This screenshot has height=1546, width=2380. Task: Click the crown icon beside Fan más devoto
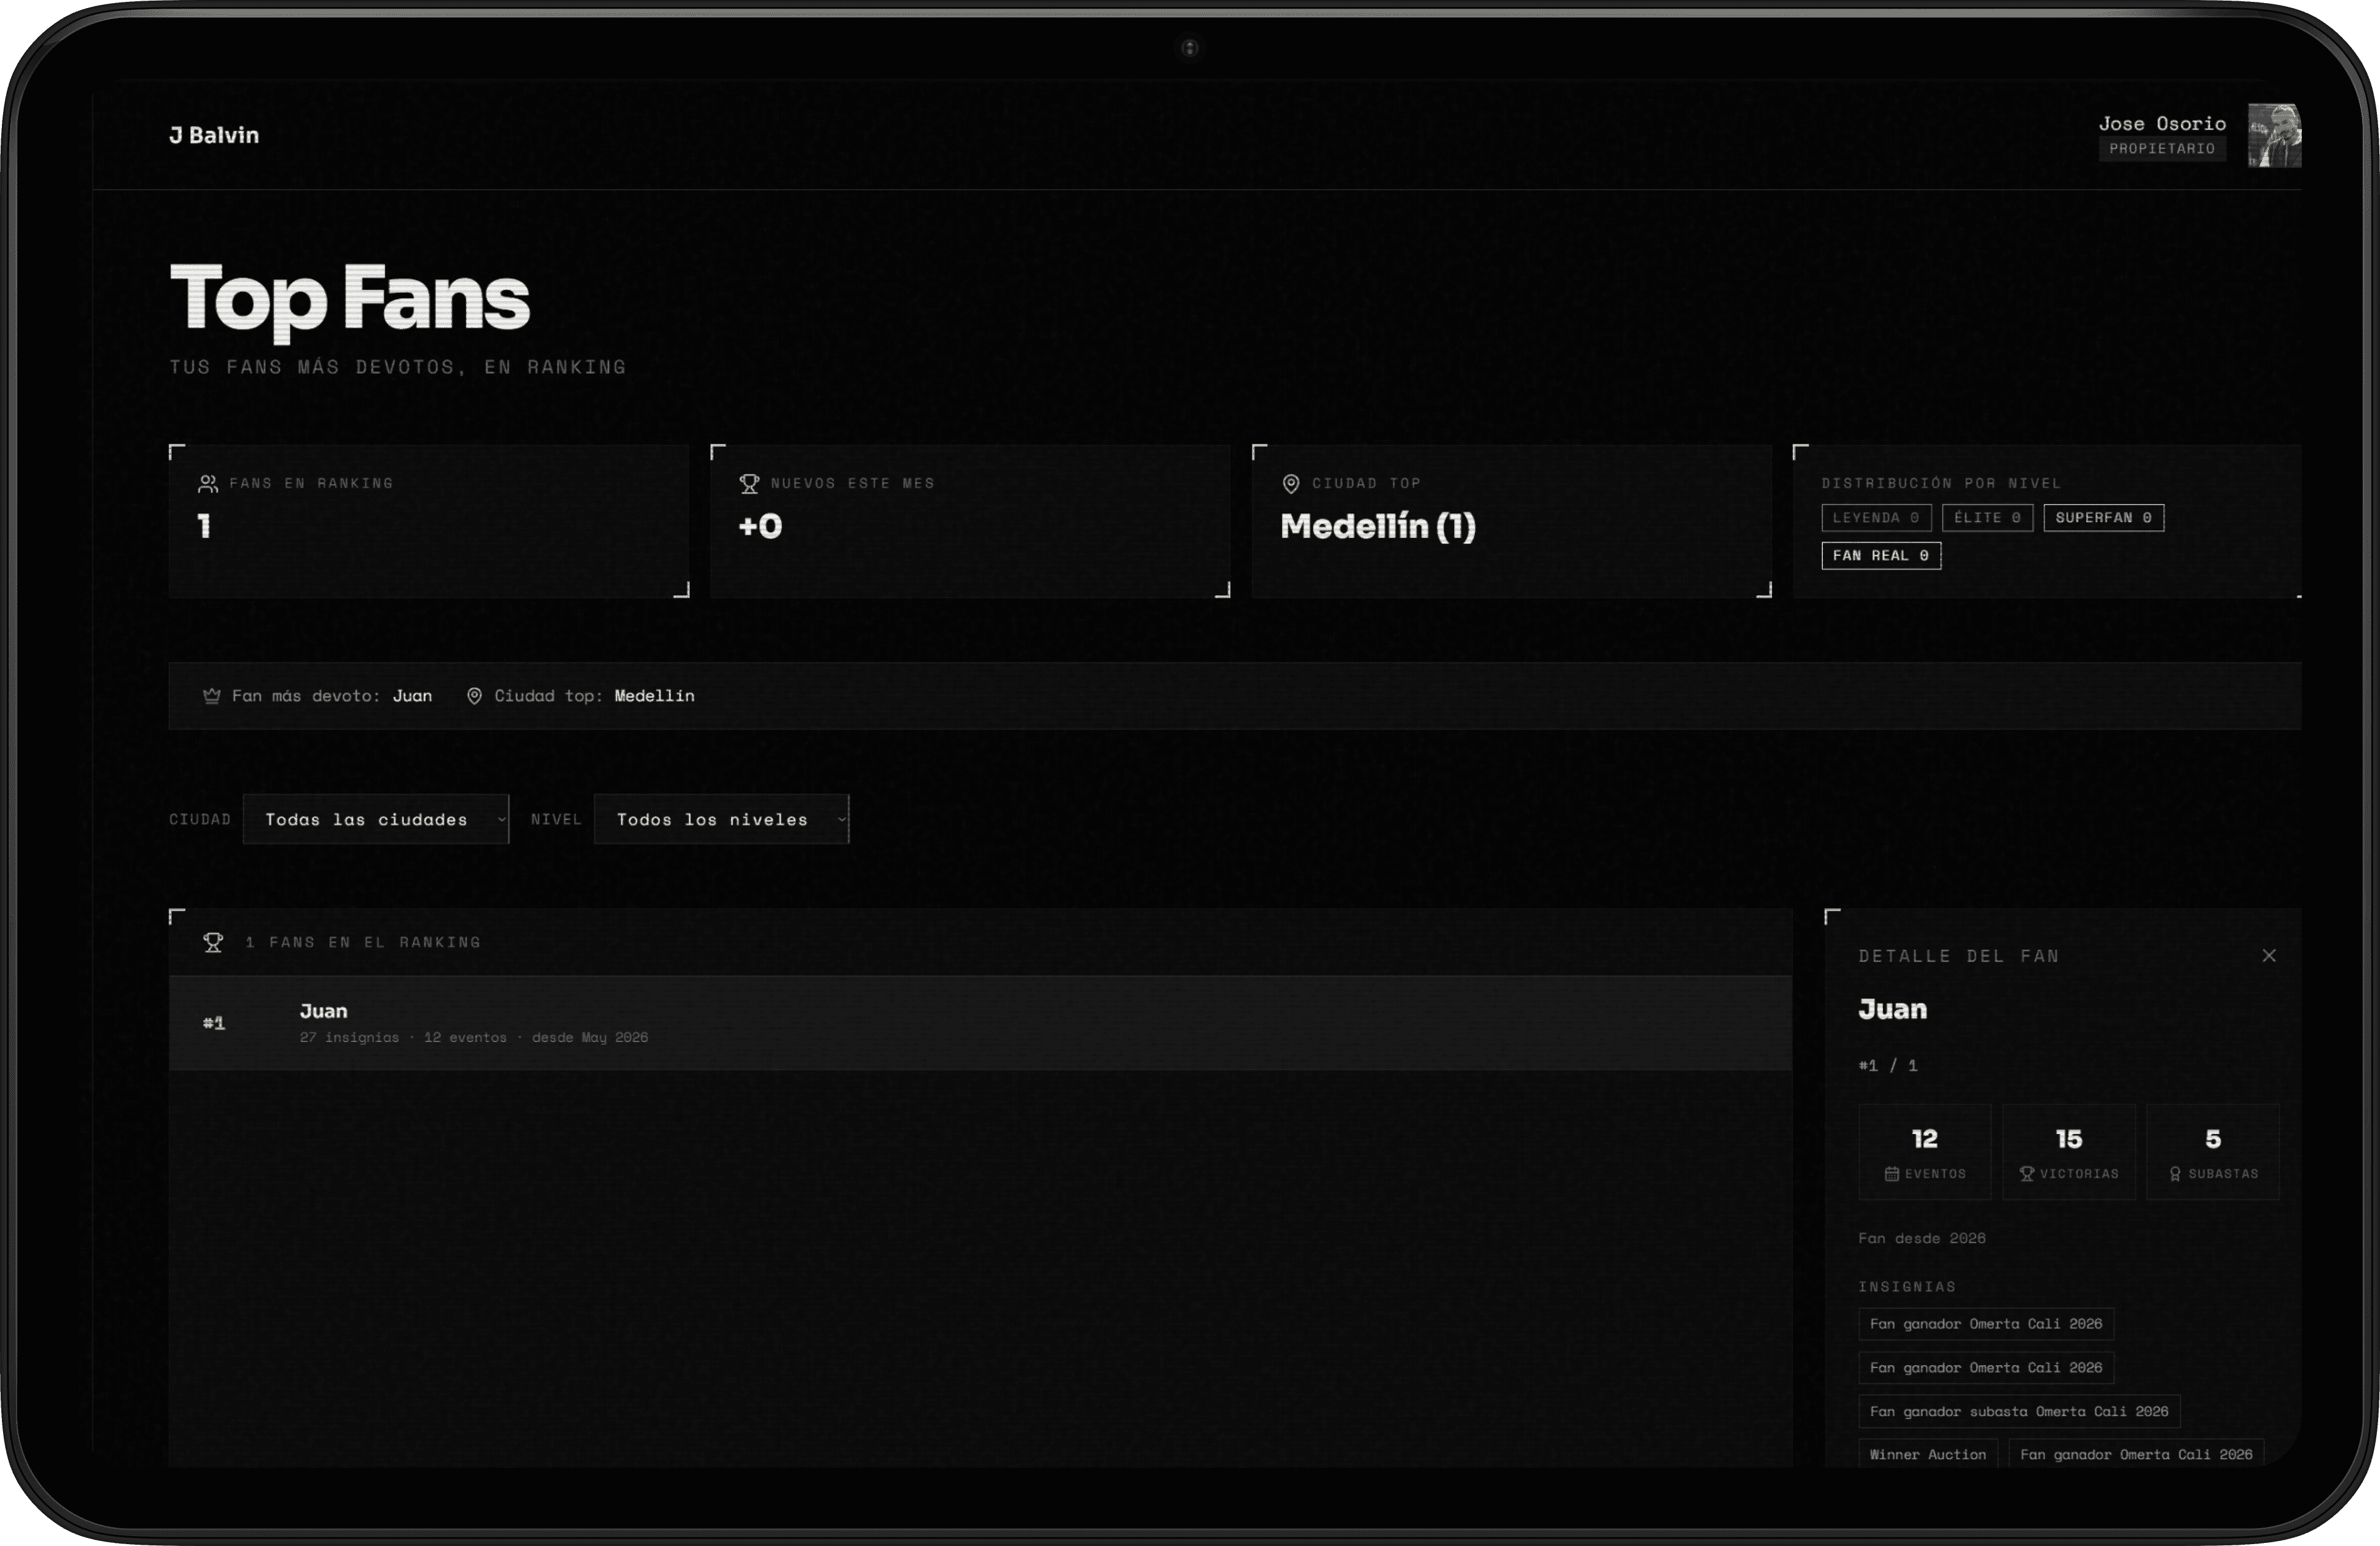tap(212, 696)
